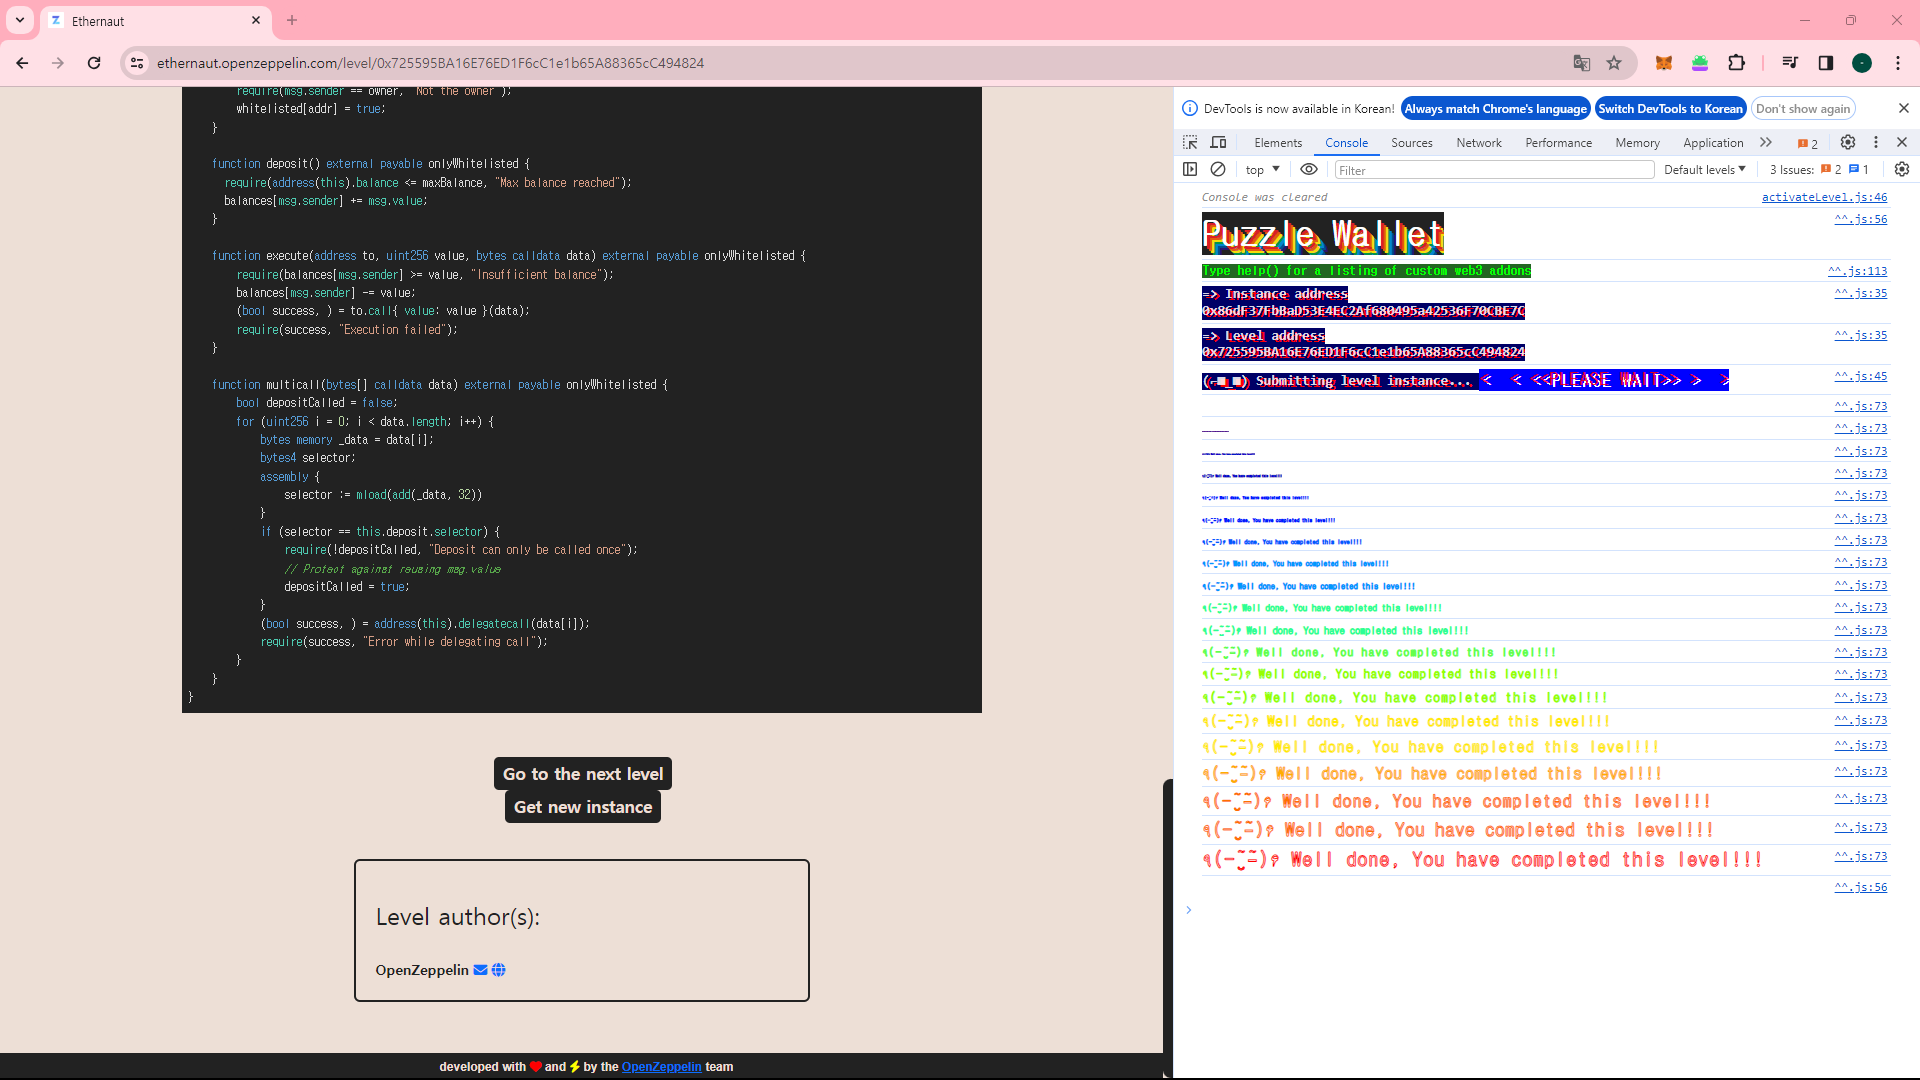Go back to the previous page

[x=22, y=63]
